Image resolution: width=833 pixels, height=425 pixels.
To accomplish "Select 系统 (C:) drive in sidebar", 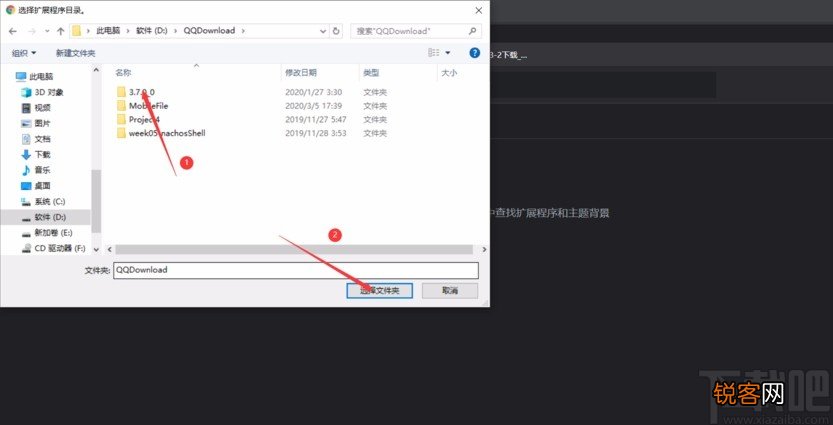I will (50, 201).
